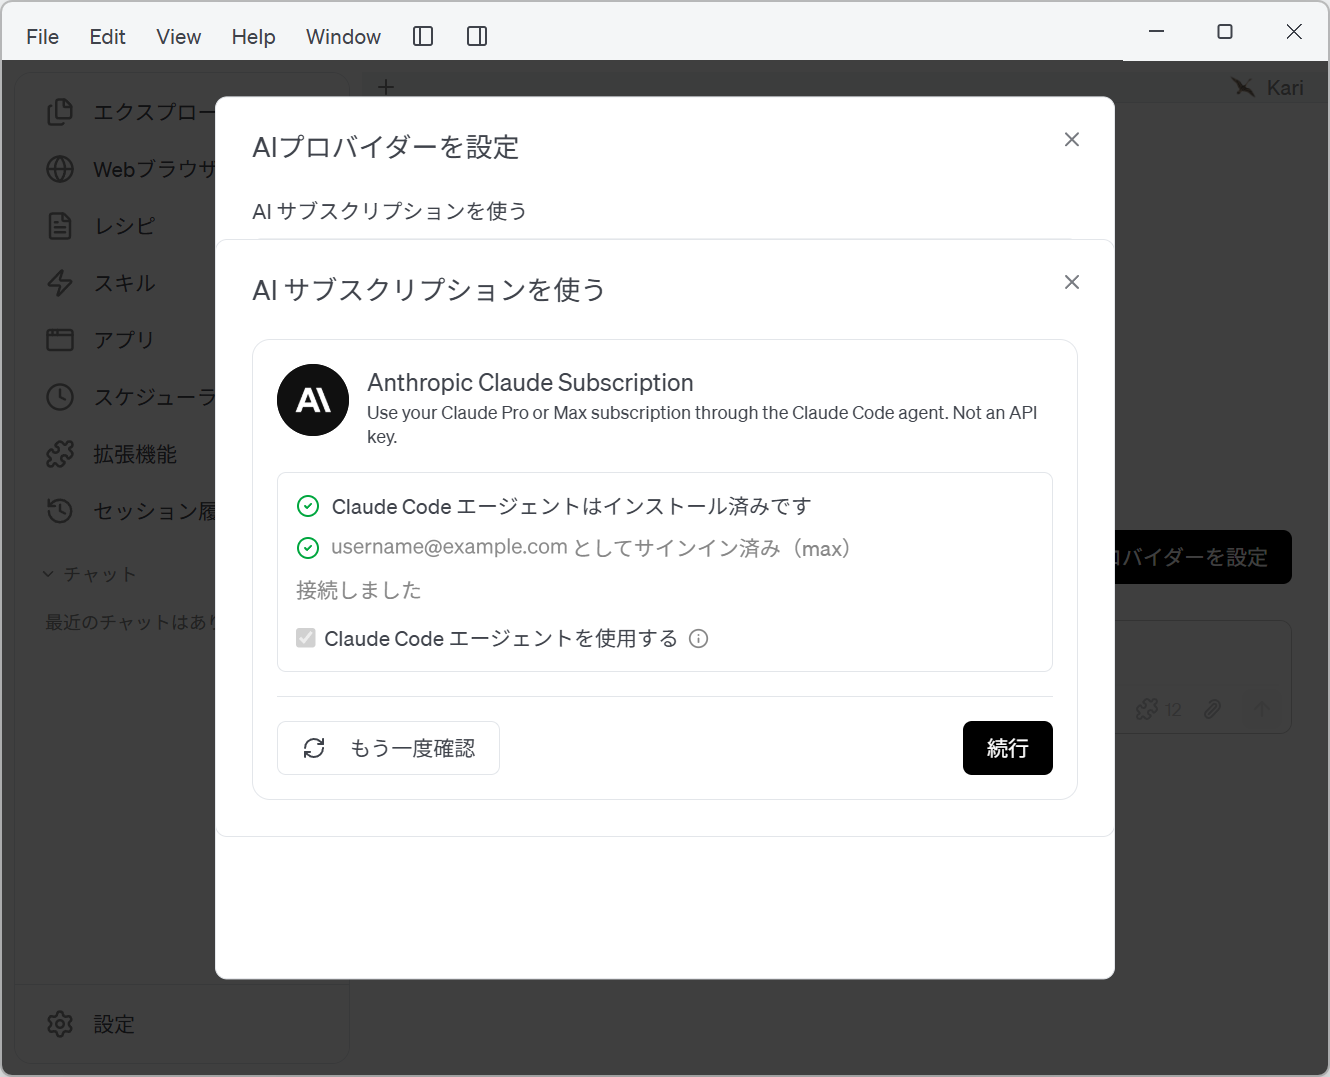Viewport: 1330px width, 1077px height.
Task: Open the View menu
Action: click(x=179, y=37)
